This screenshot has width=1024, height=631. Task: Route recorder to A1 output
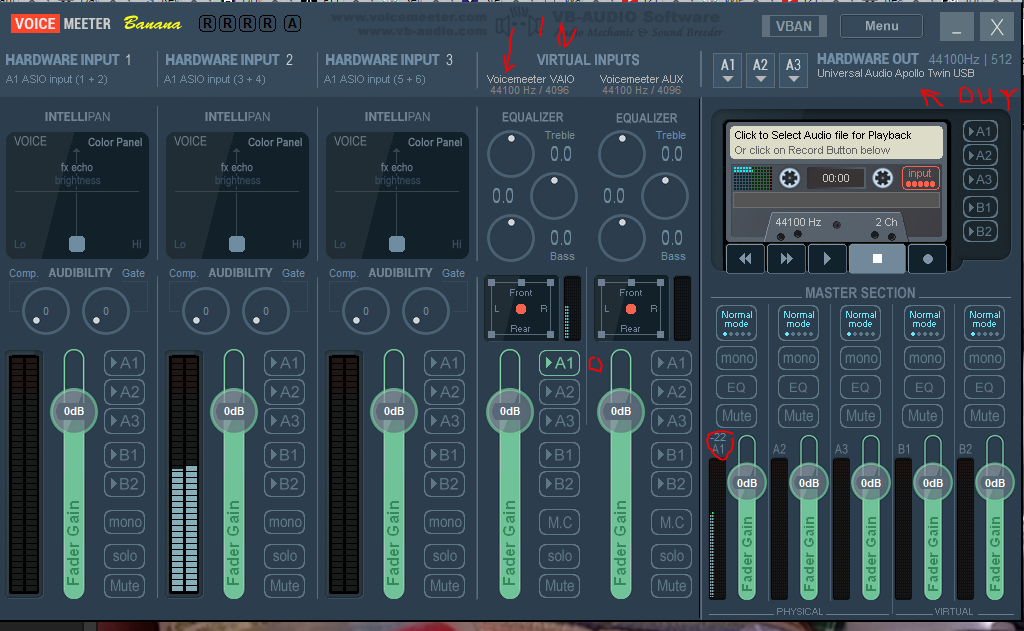click(980, 131)
